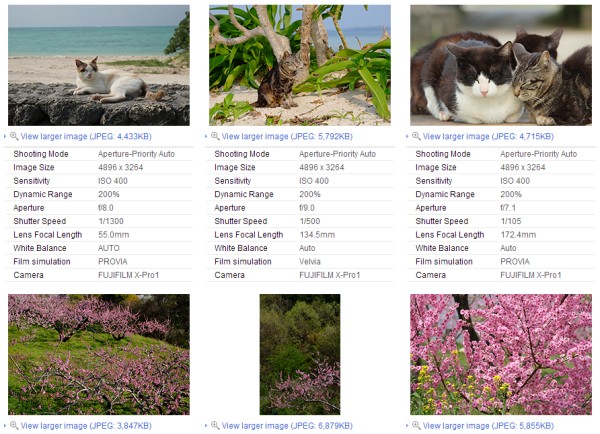Select the wide pink blossom orchard landscape photo
The image size is (600, 434).
pyautogui.click(x=98, y=354)
